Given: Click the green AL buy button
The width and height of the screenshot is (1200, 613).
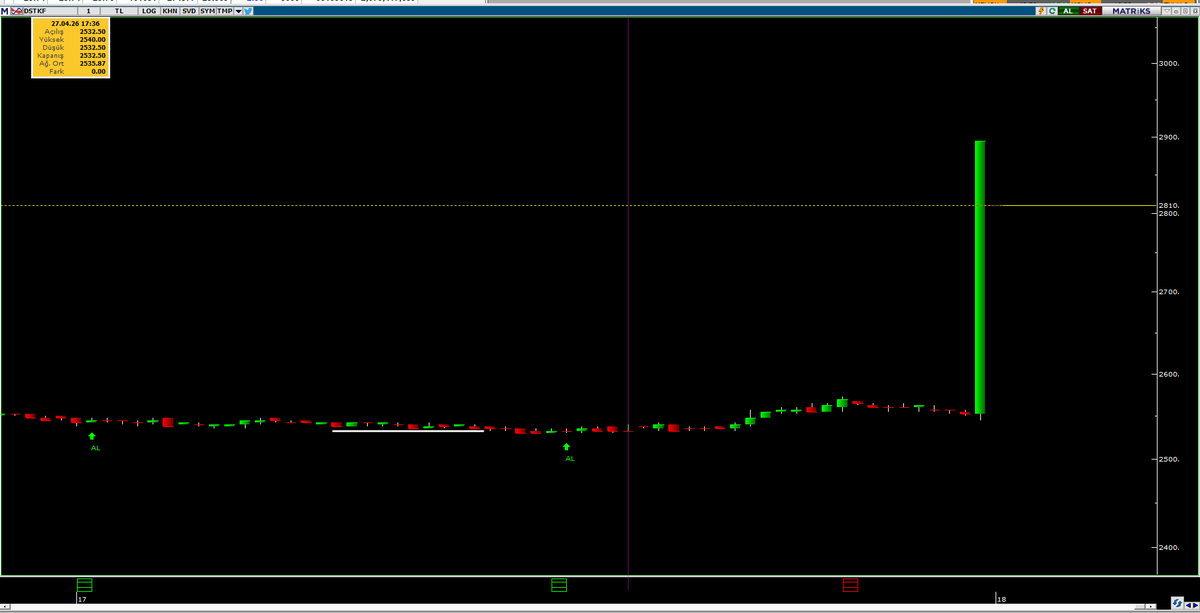Looking at the screenshot, I should coord(1068,11).
